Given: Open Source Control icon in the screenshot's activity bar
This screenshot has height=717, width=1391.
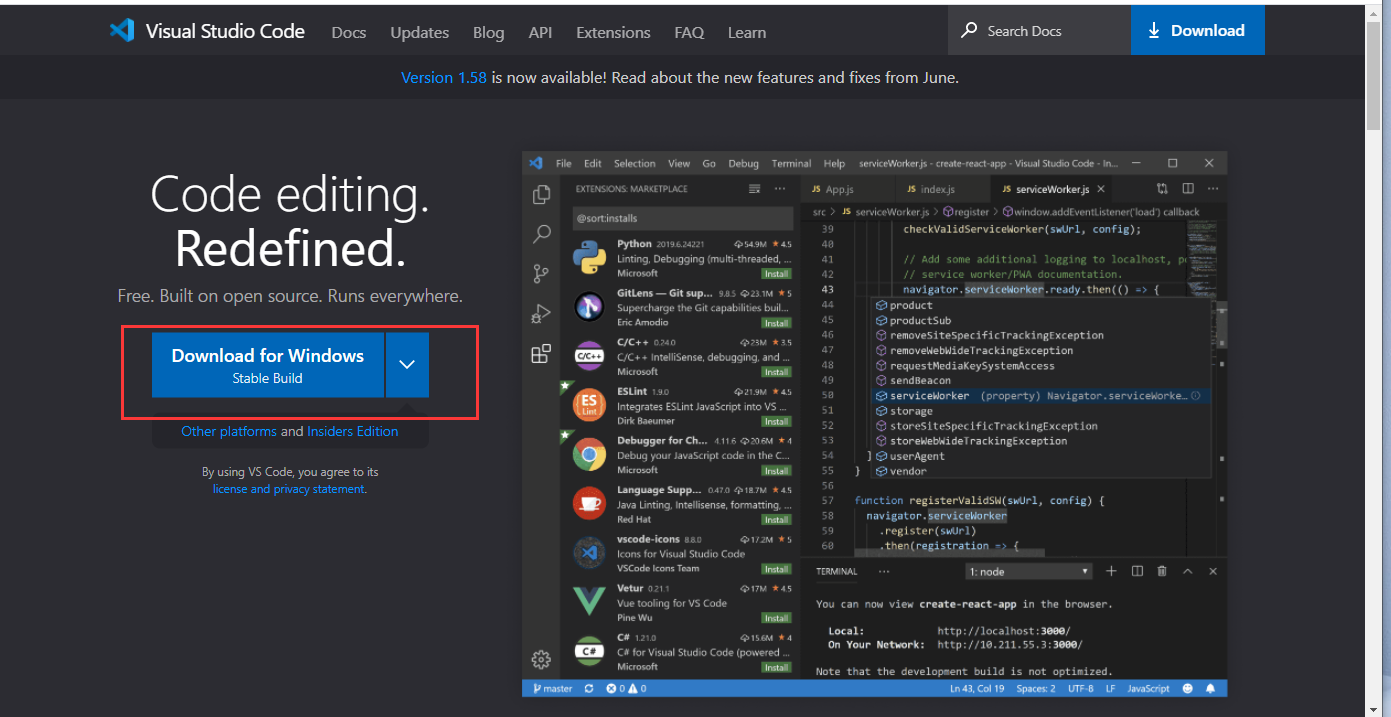Looking at the screenshot, I should click(541, 273).
